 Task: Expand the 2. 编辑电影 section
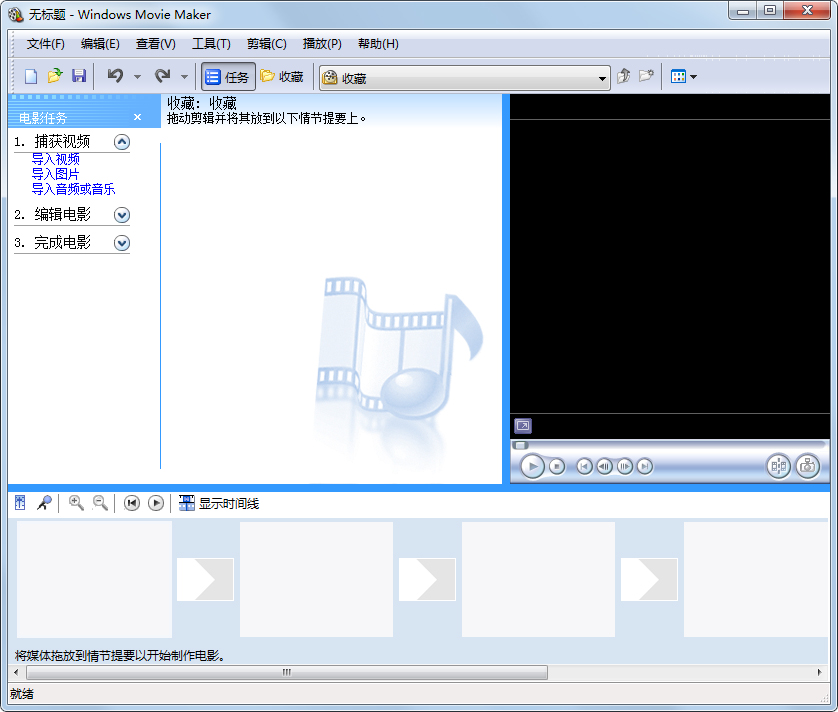pyautogui.click(x=122, y=214)
